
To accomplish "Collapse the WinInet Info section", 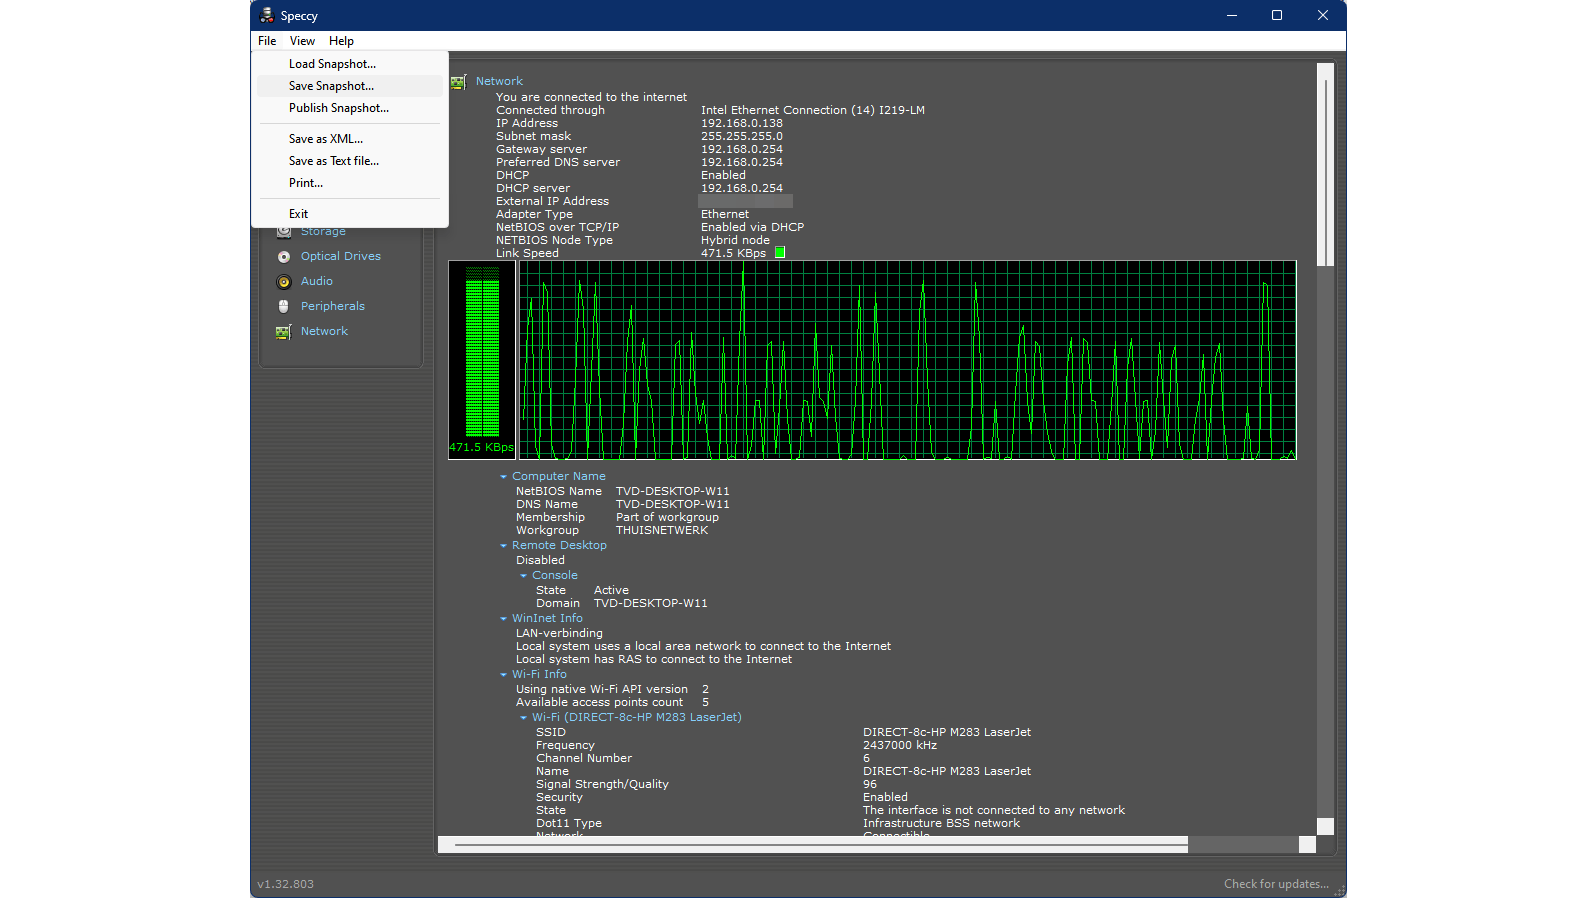I will click(x=504, y=619).
